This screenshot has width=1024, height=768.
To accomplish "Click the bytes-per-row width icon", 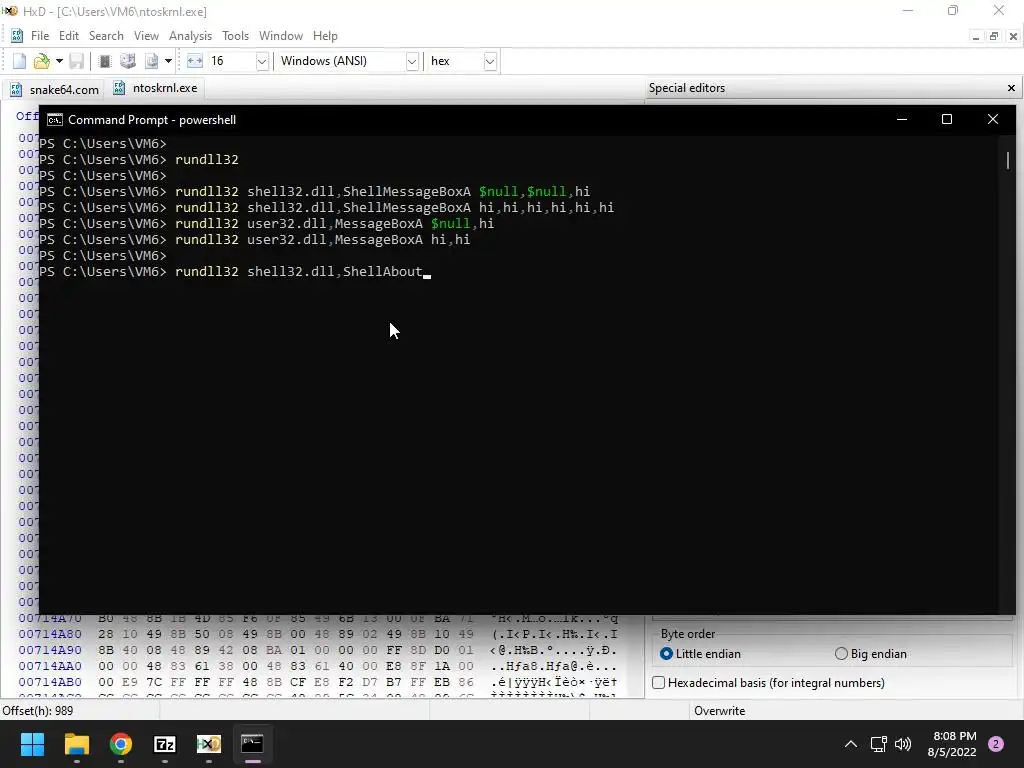I will 195,61.
